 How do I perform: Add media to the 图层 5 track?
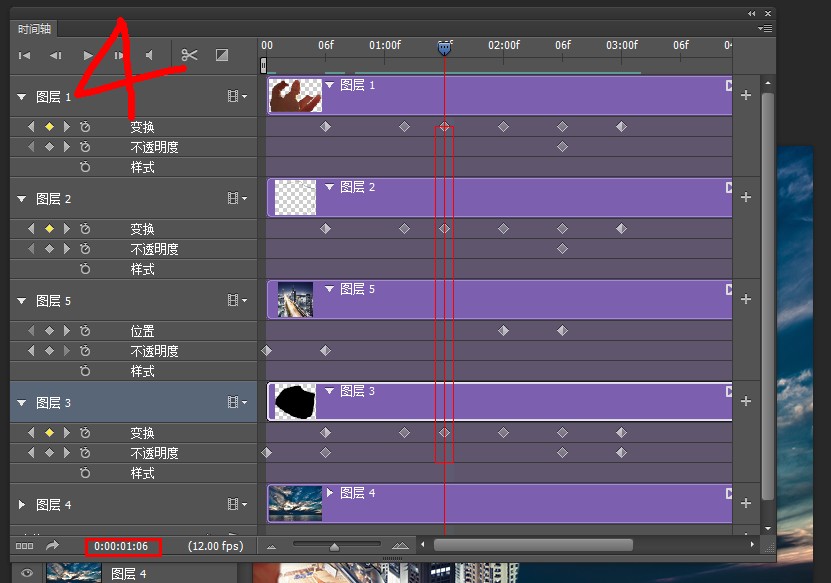[746, 299]
